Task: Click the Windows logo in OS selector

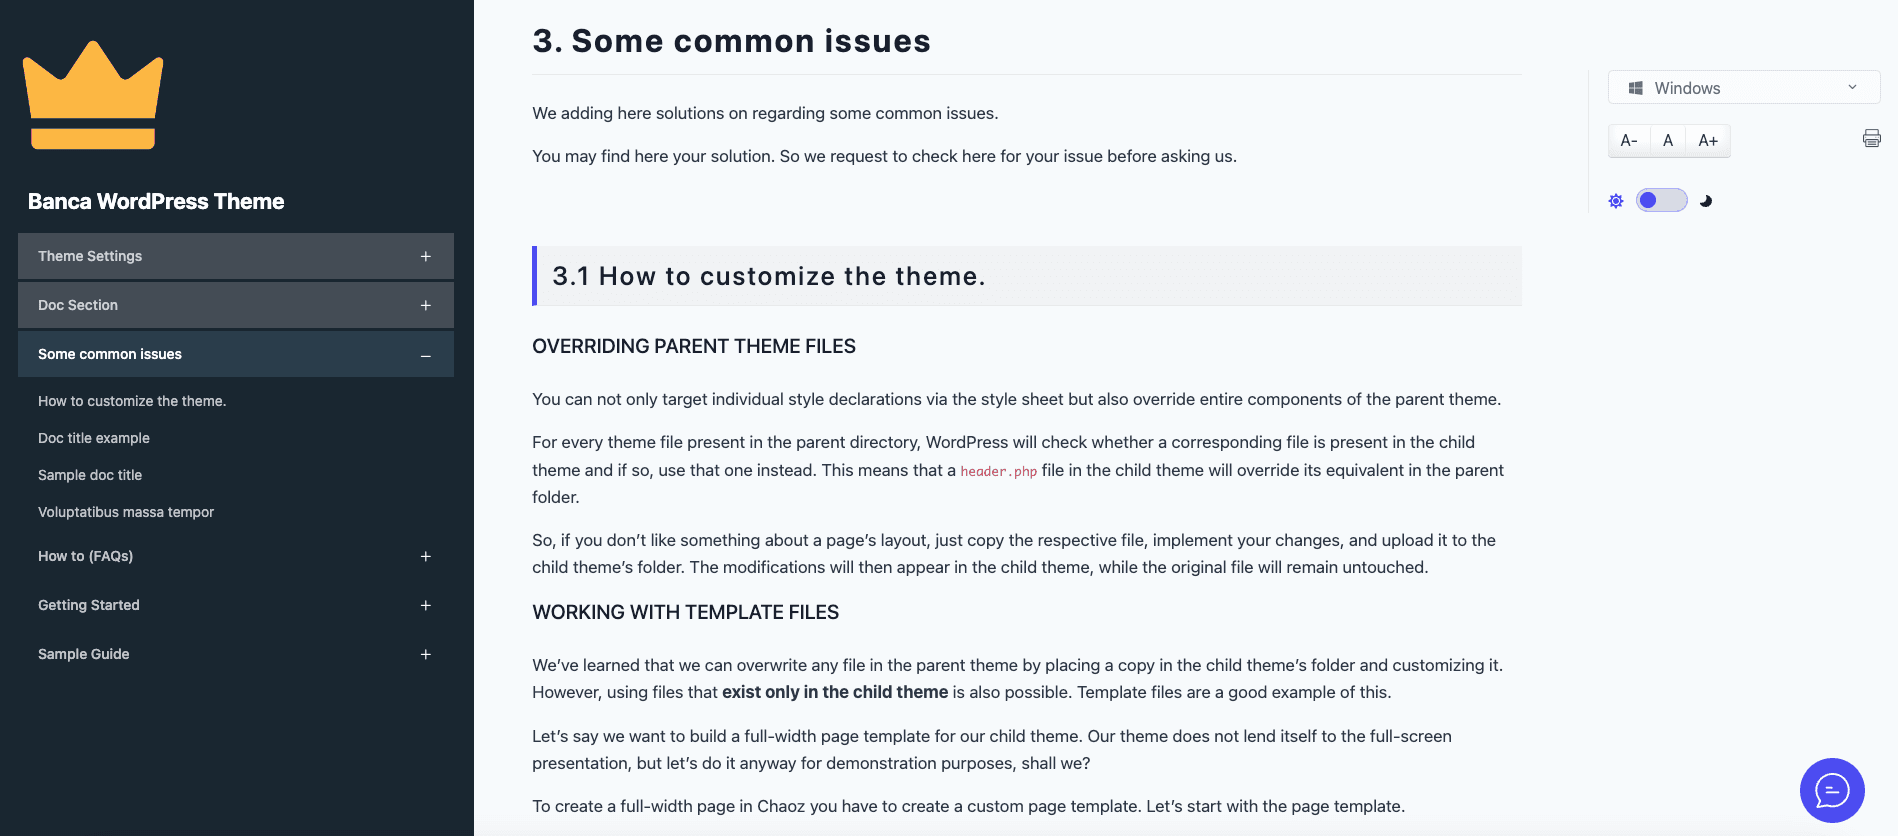Action: tap(1636, 88)
